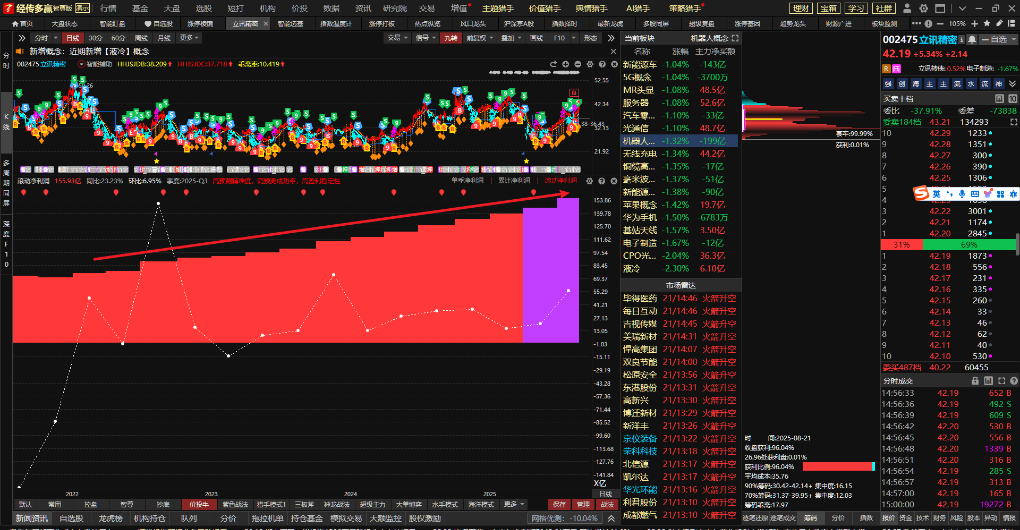Click the 学习 button
The height and width of the screenshot is (530, 1020).
click(856, 8)
